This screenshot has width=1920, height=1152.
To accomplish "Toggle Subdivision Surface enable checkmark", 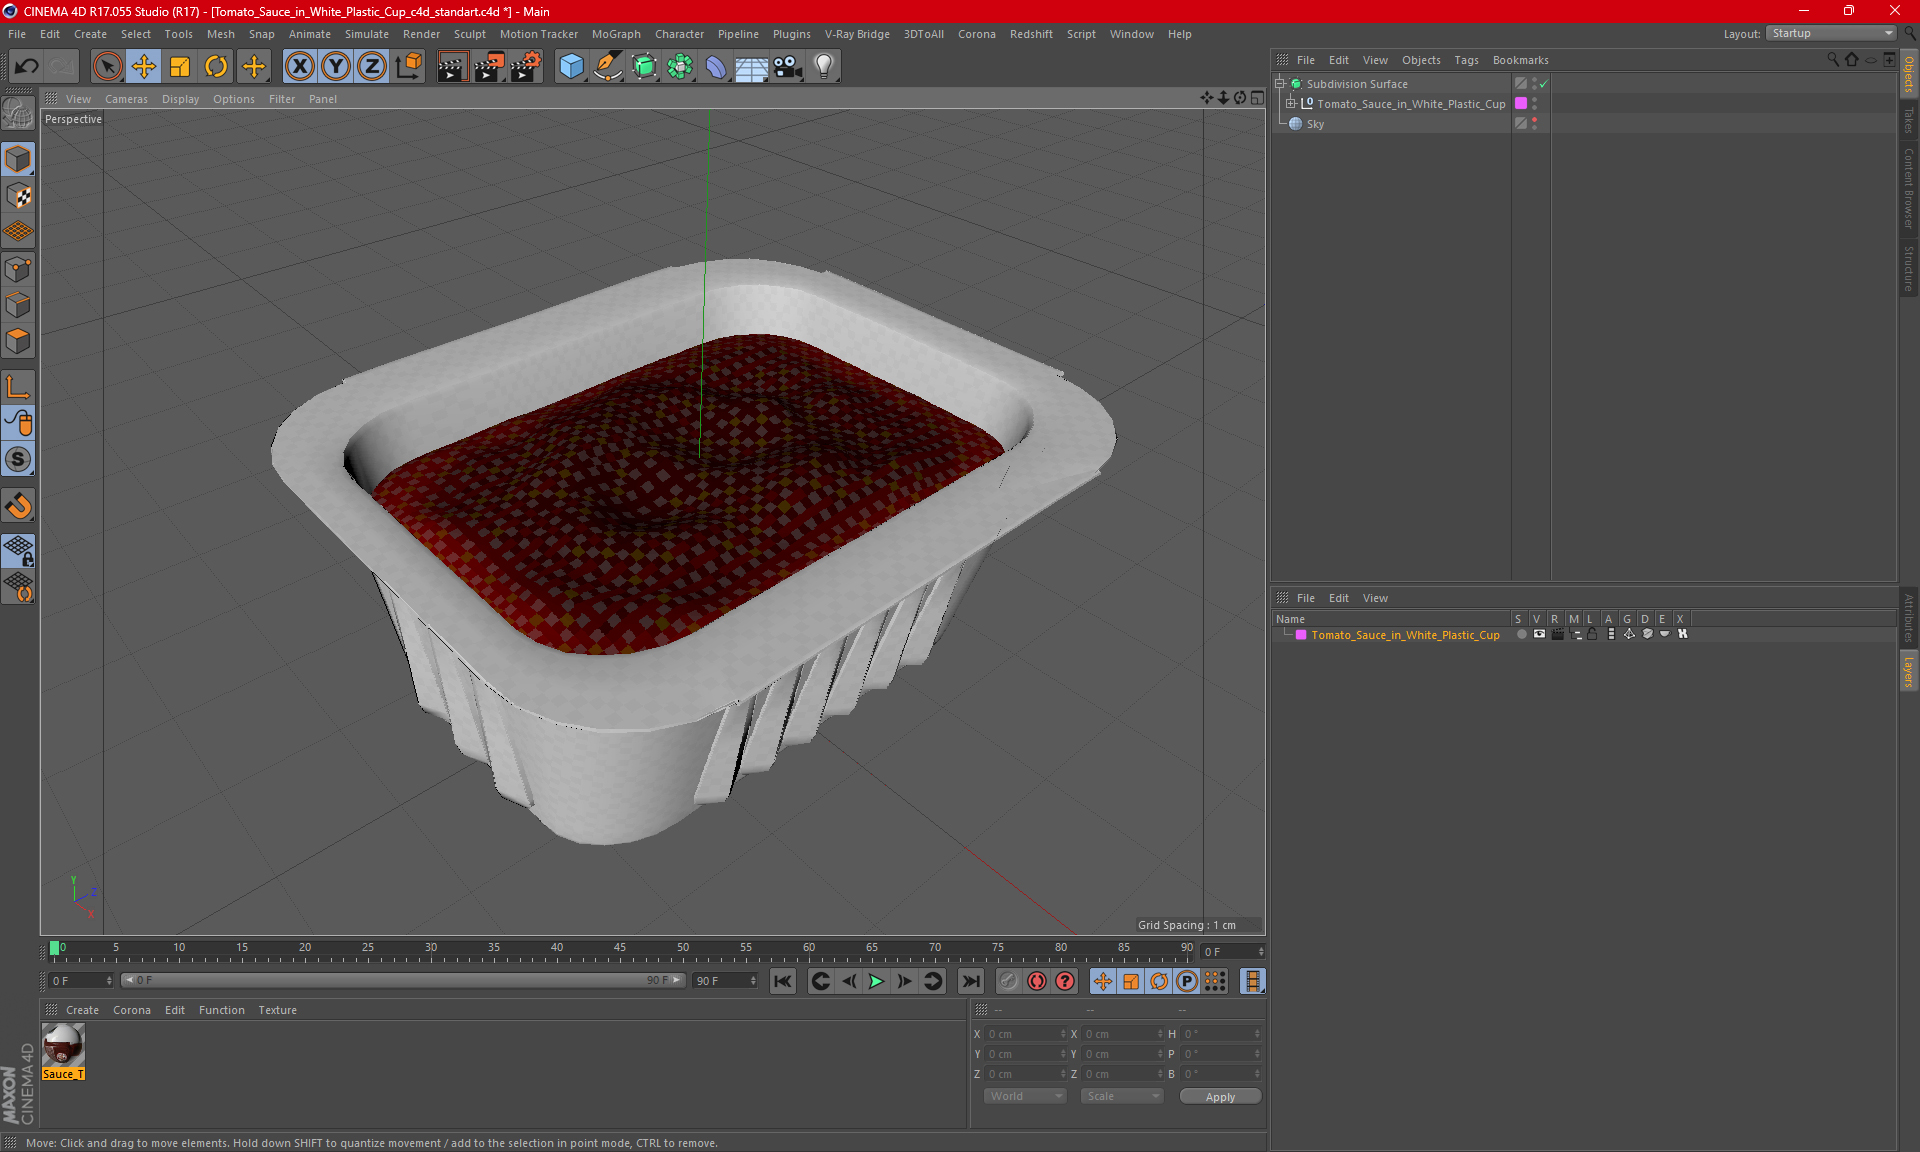I will coord(1544,84).
